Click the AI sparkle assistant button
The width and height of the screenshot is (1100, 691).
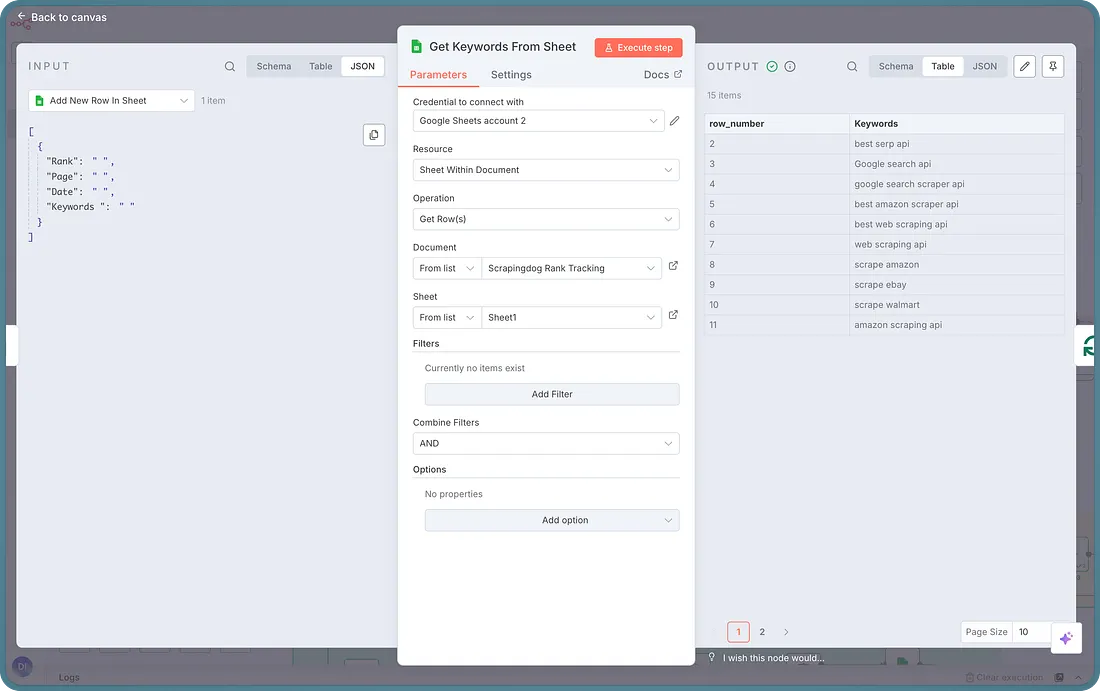[x=1066, y=638]
